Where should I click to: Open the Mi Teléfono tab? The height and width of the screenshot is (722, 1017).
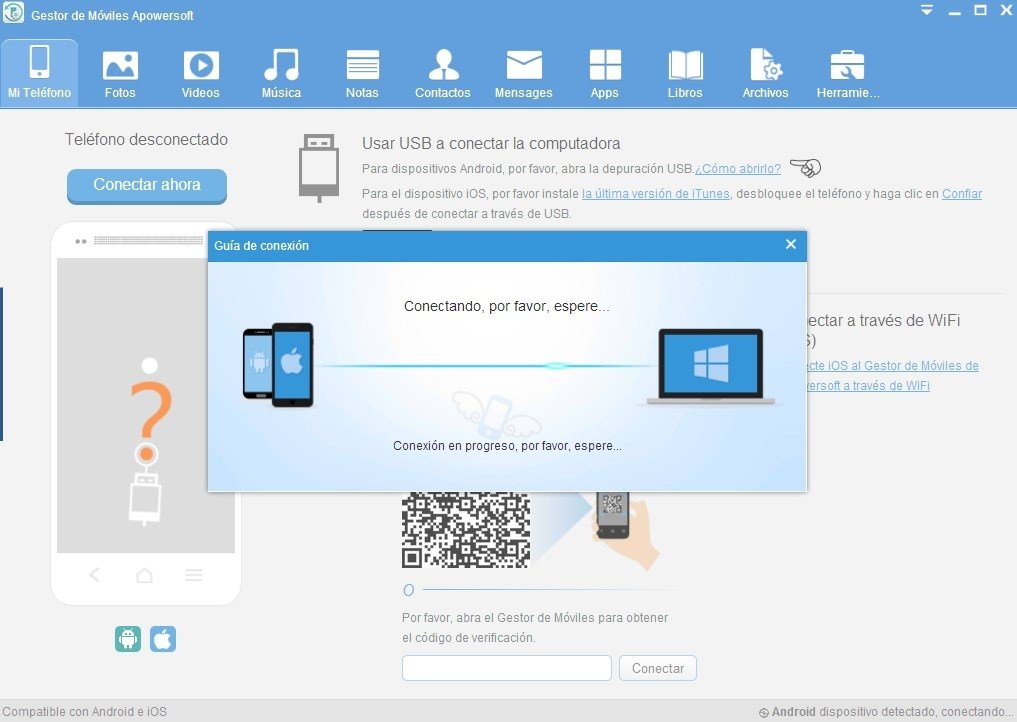[39, 73]
